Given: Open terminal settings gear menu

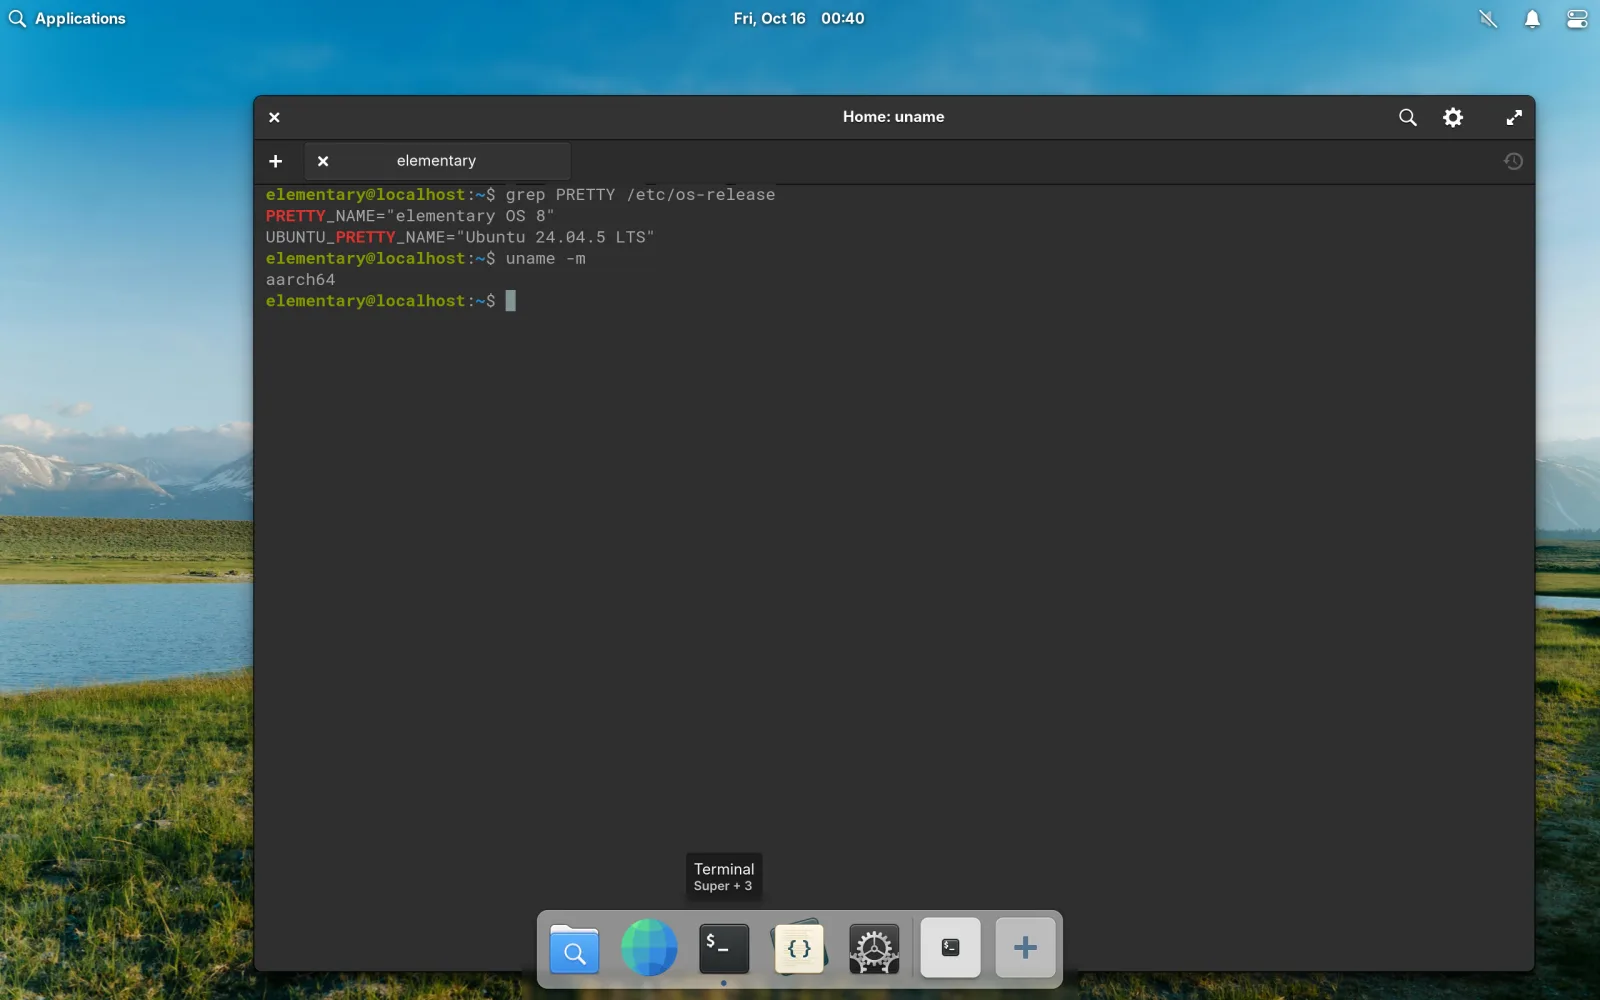Looking at the screenshot, I should pos(1453,117).
